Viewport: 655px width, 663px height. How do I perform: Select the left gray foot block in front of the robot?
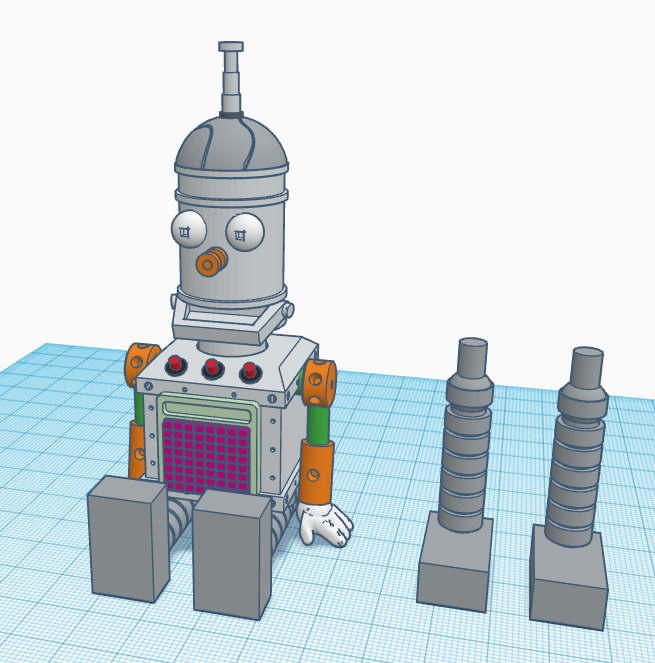tap(128, 538)
